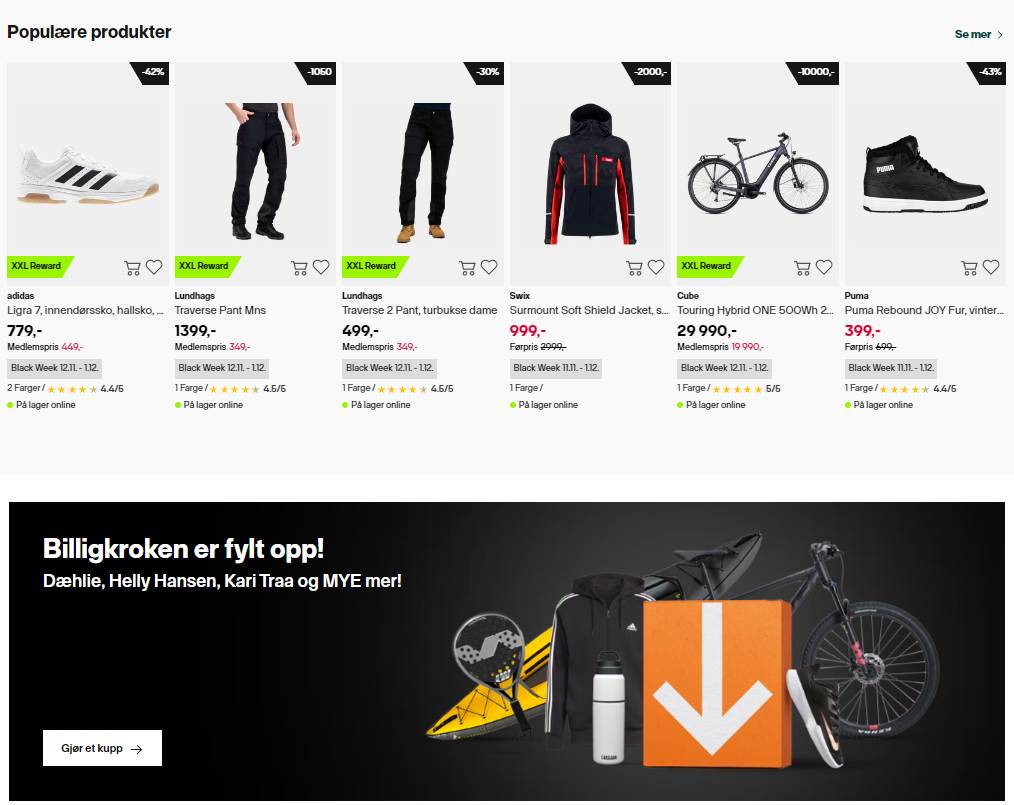Click Gjør et kupp button
The width and height of the screenshot is (1014, 805).
point(102,748)
